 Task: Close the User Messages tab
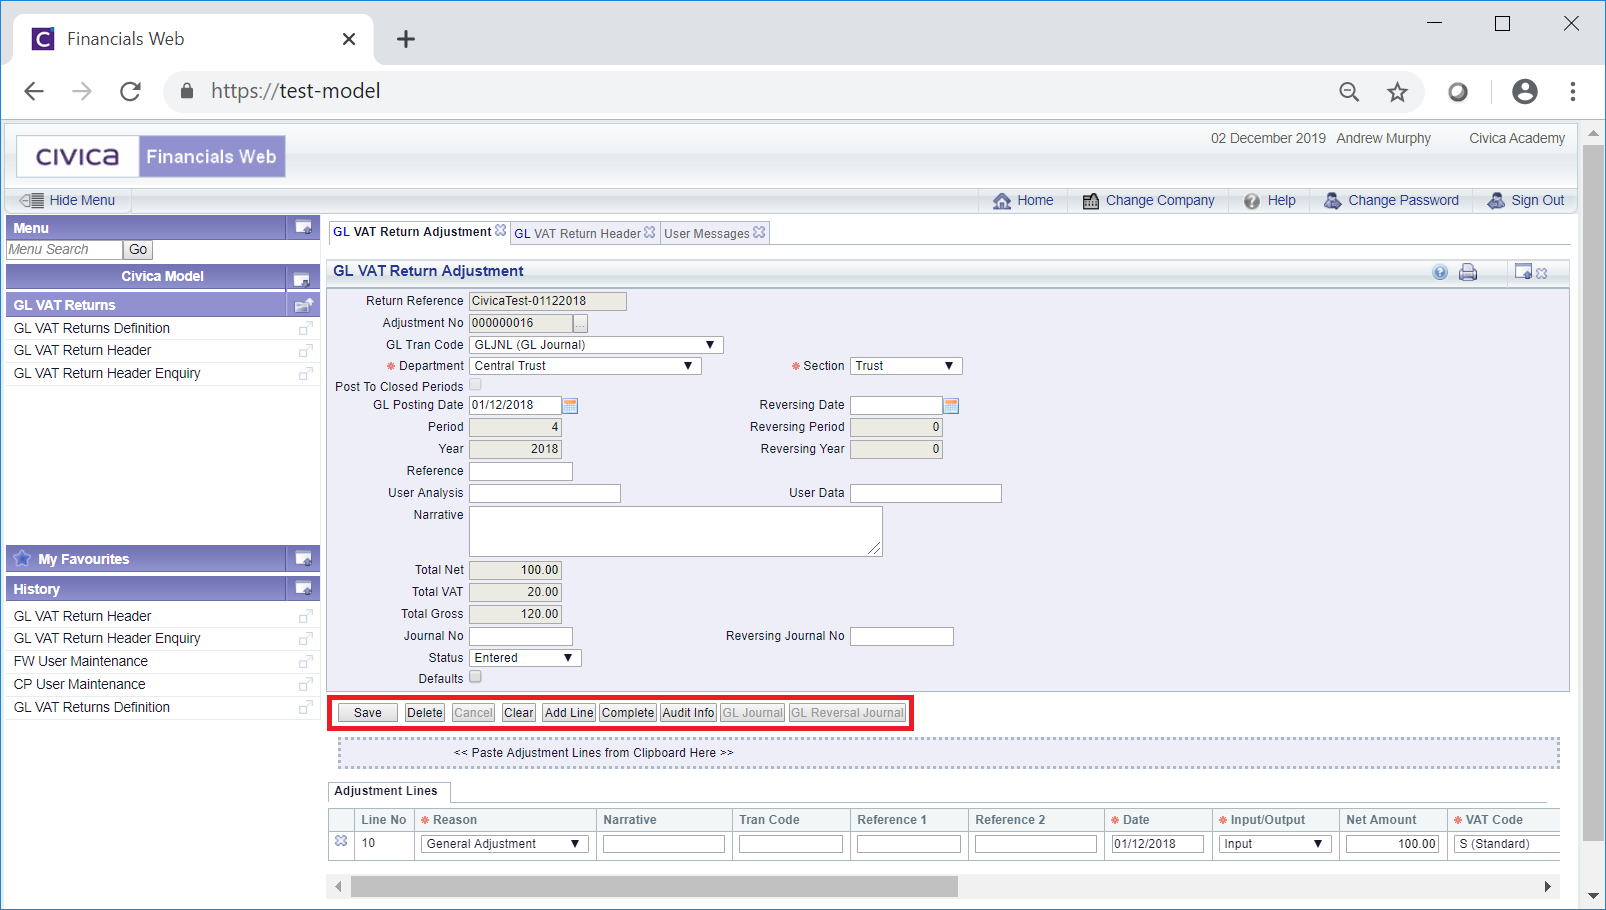pyautogui.click(x=759, y=232)
